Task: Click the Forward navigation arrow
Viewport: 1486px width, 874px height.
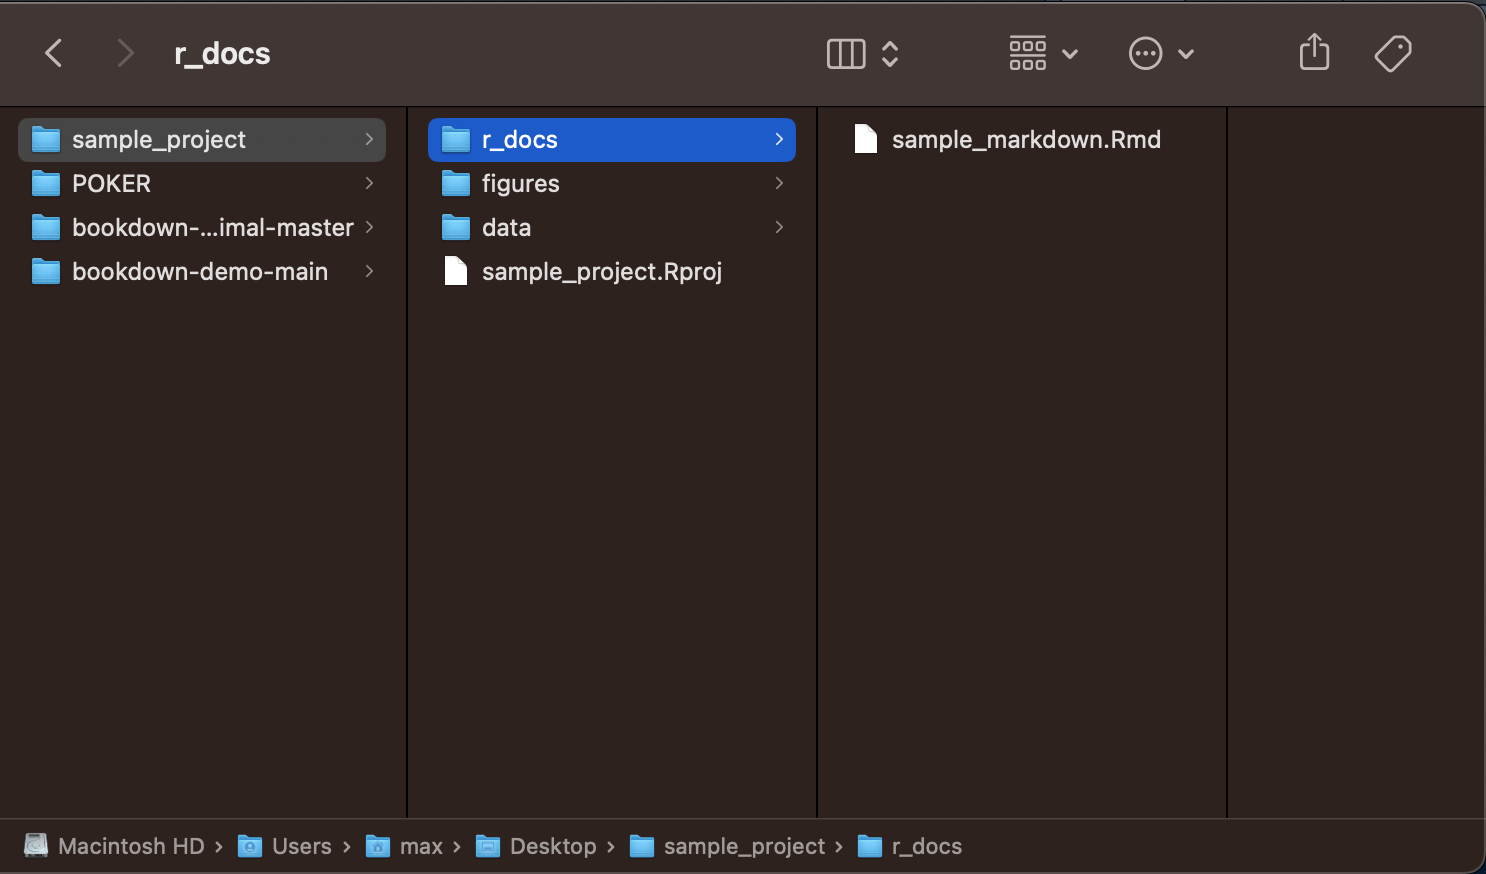Action: point(125,53)
